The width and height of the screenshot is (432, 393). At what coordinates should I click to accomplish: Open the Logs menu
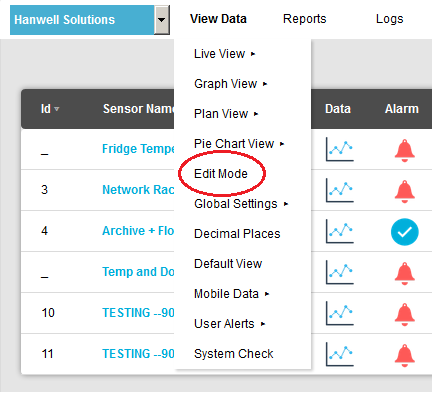pos(389,19)
